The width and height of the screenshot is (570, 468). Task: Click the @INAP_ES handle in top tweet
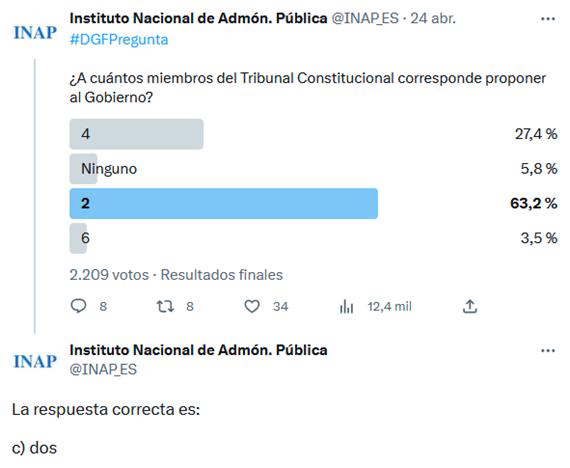click(365, 18)
